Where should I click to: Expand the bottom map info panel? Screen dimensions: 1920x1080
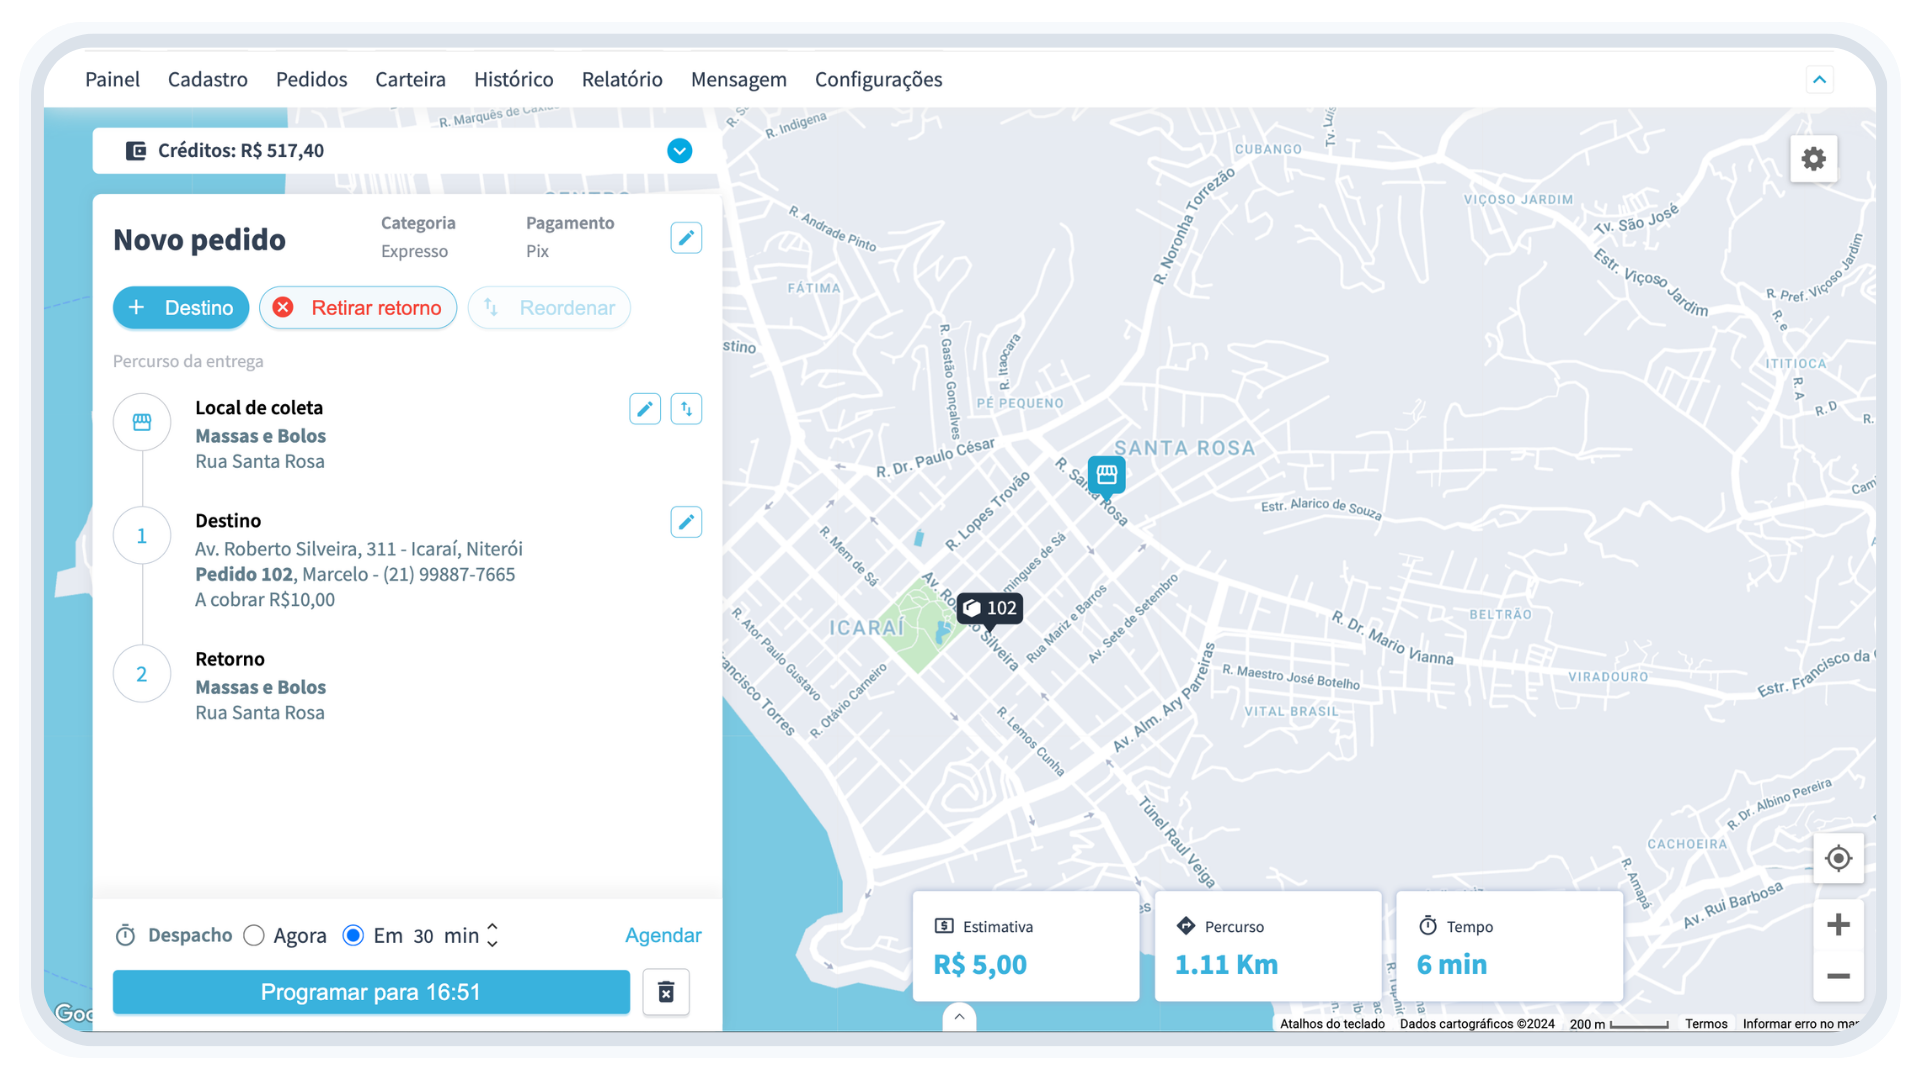(959, 1017)
